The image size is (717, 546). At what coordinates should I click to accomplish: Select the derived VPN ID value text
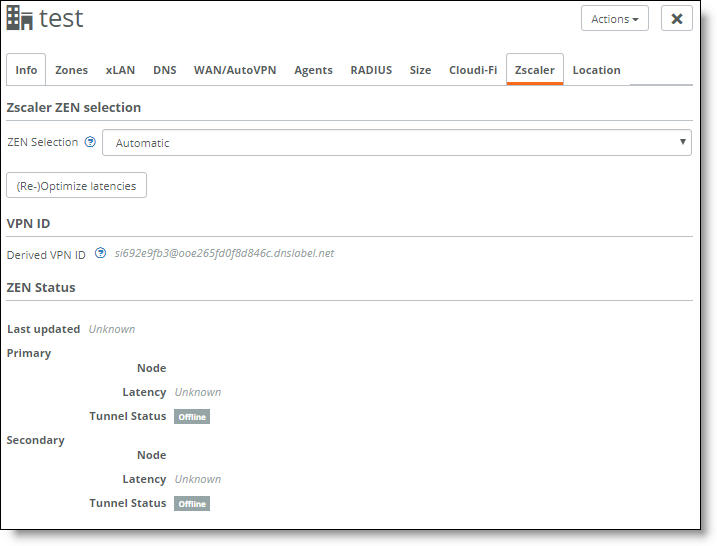224,253
